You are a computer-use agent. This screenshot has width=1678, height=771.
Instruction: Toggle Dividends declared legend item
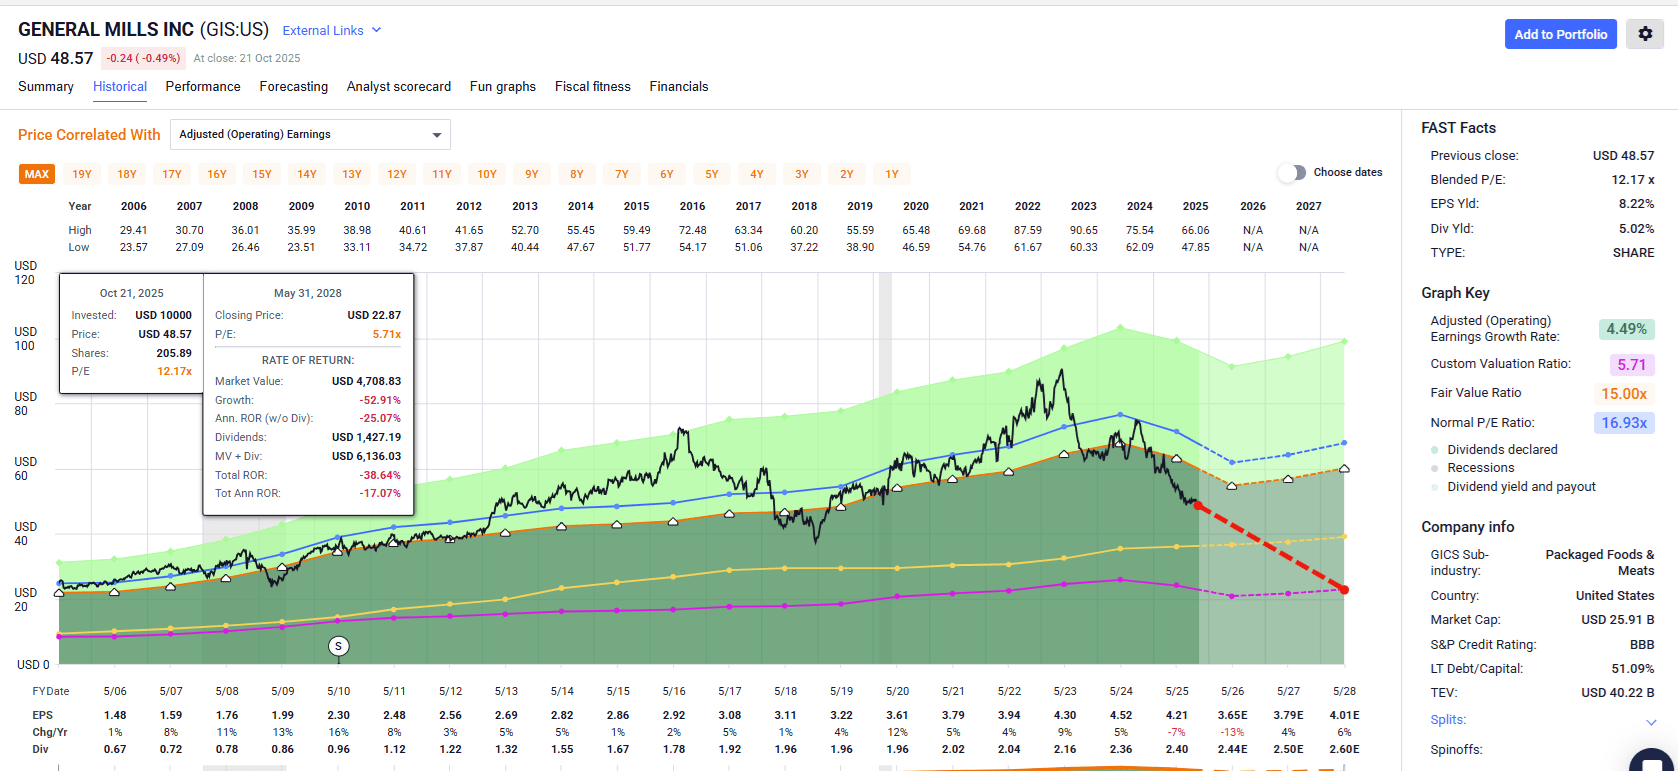tap(1501, 450)
